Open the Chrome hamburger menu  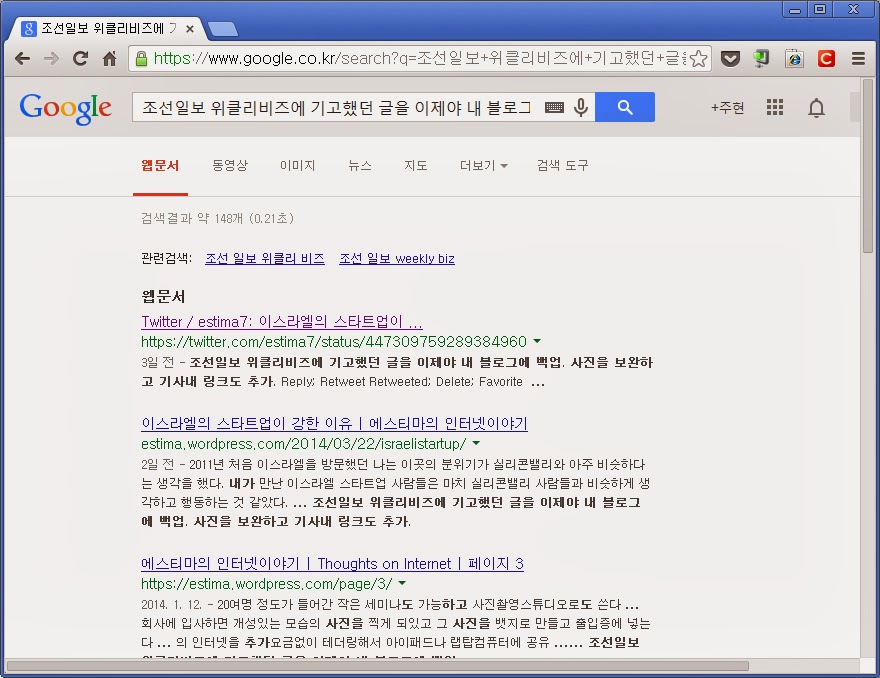(858, 58)
